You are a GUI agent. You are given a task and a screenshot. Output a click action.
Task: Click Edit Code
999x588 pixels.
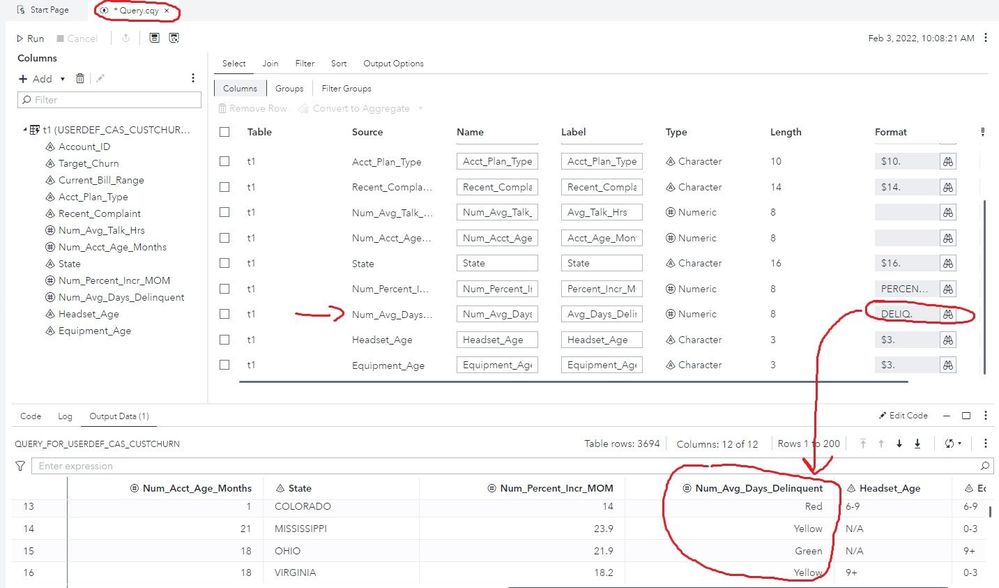coord(903,416)
